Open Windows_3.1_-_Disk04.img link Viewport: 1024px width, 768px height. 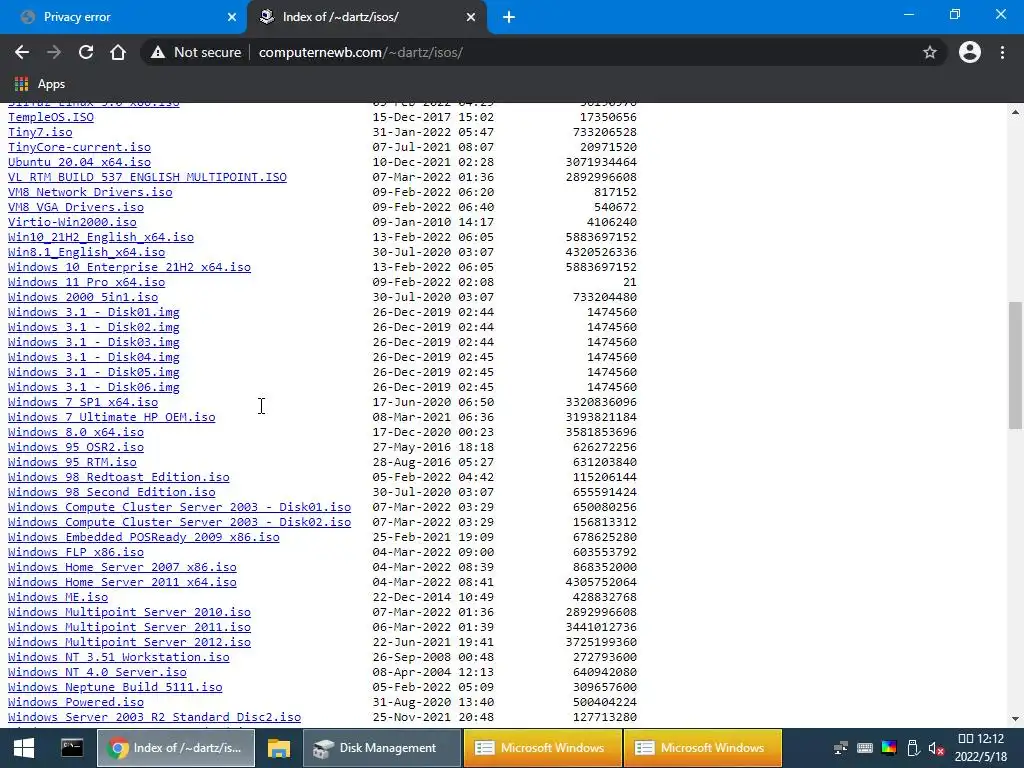(x=94, y=357)
